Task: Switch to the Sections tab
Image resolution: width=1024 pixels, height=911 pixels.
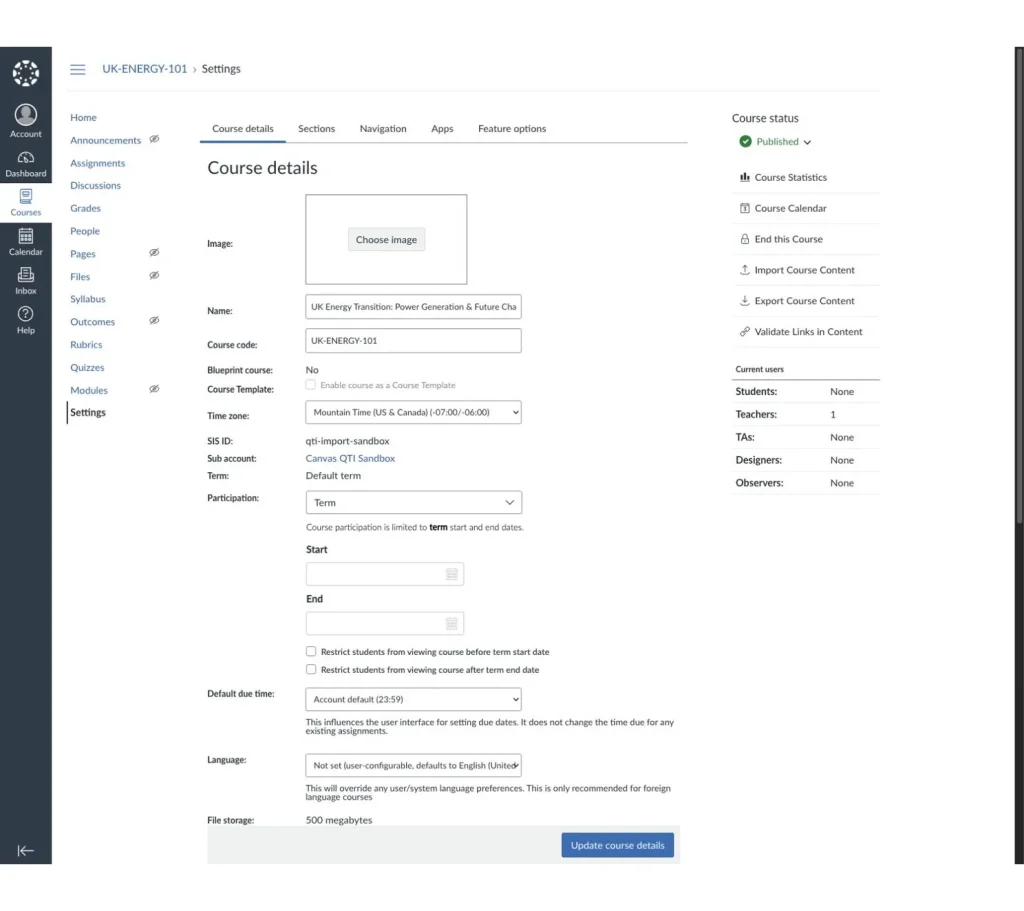Action: 316,129
